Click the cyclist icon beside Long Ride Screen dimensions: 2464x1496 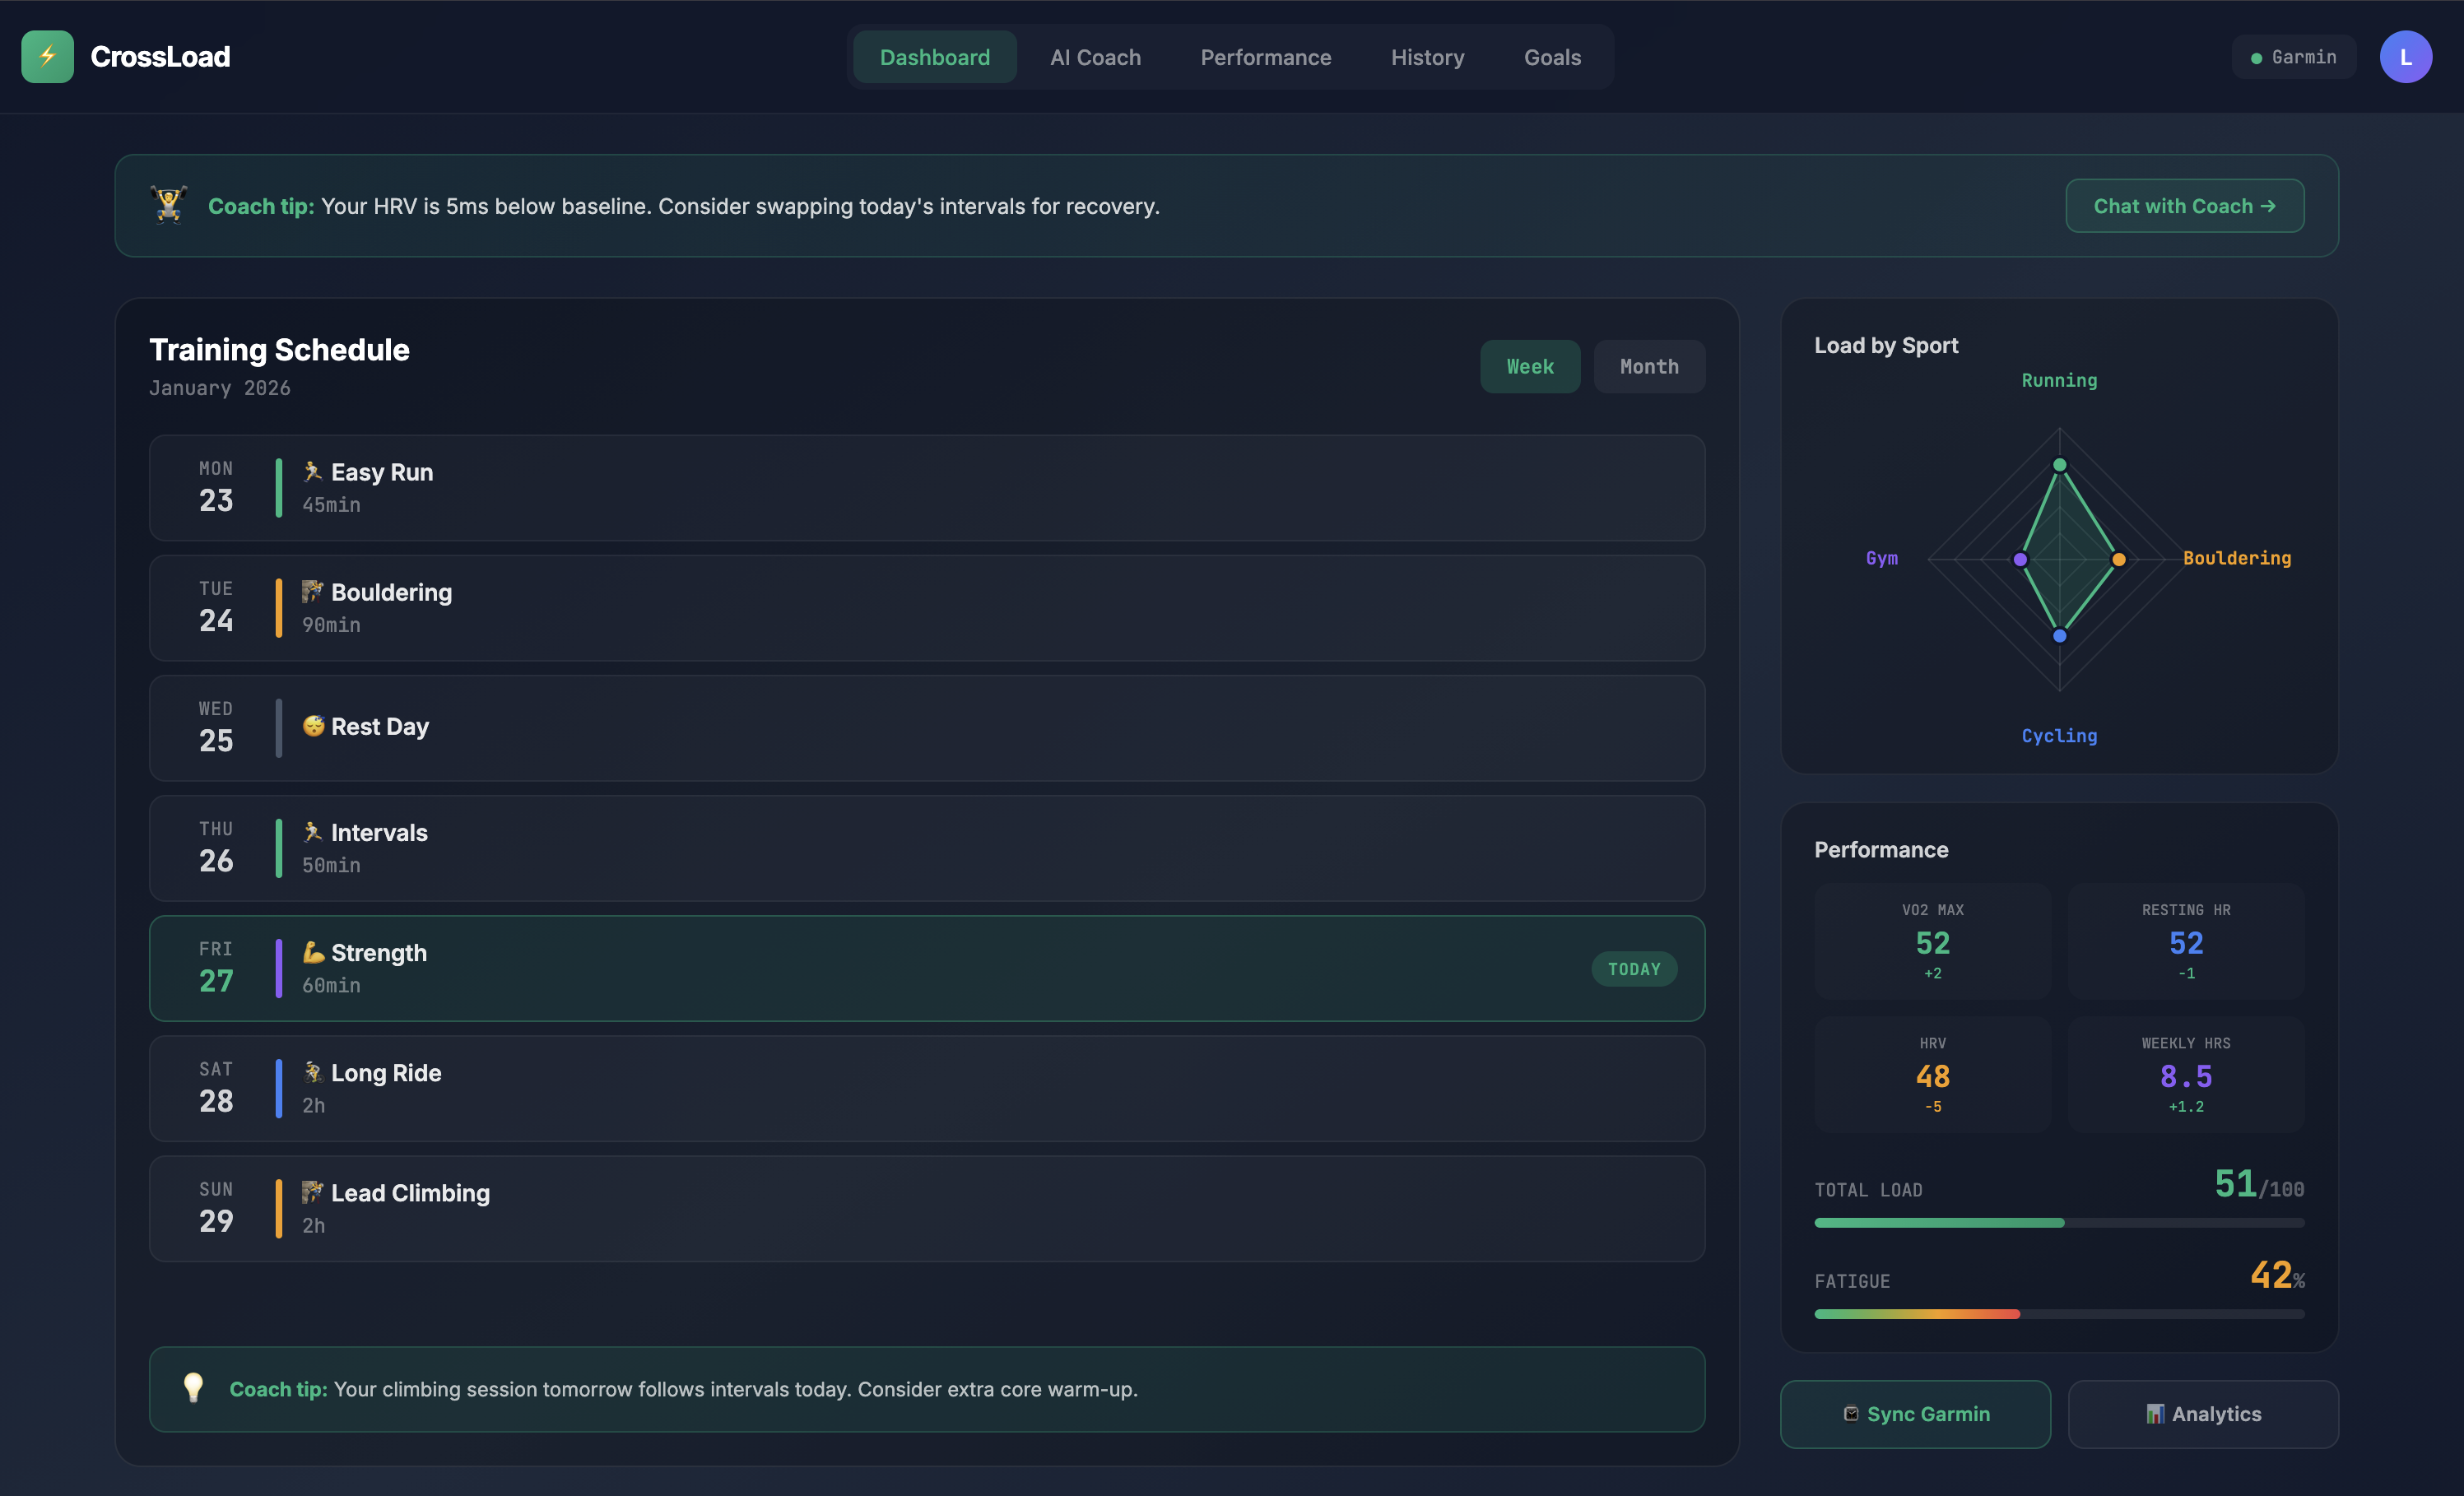[312, 1072]
